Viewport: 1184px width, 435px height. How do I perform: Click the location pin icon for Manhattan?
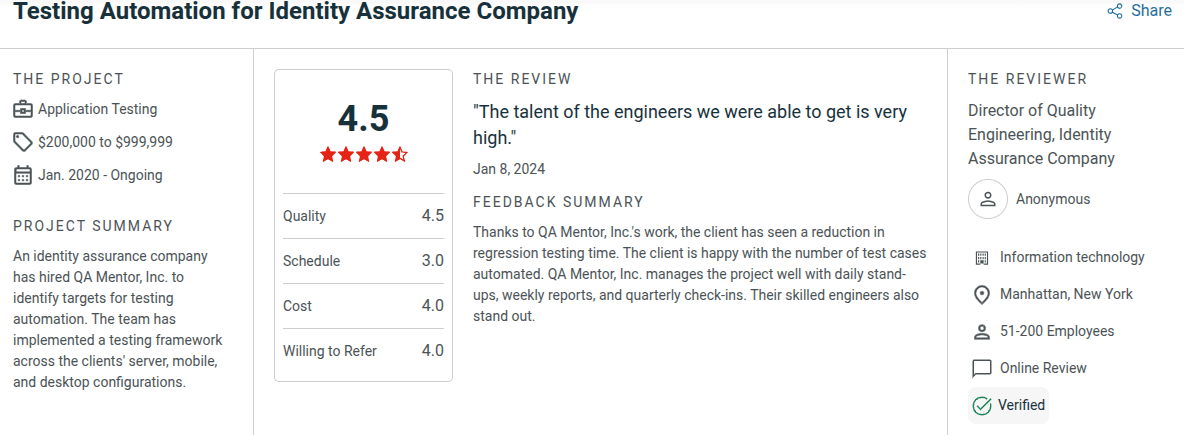pos(981,295)
